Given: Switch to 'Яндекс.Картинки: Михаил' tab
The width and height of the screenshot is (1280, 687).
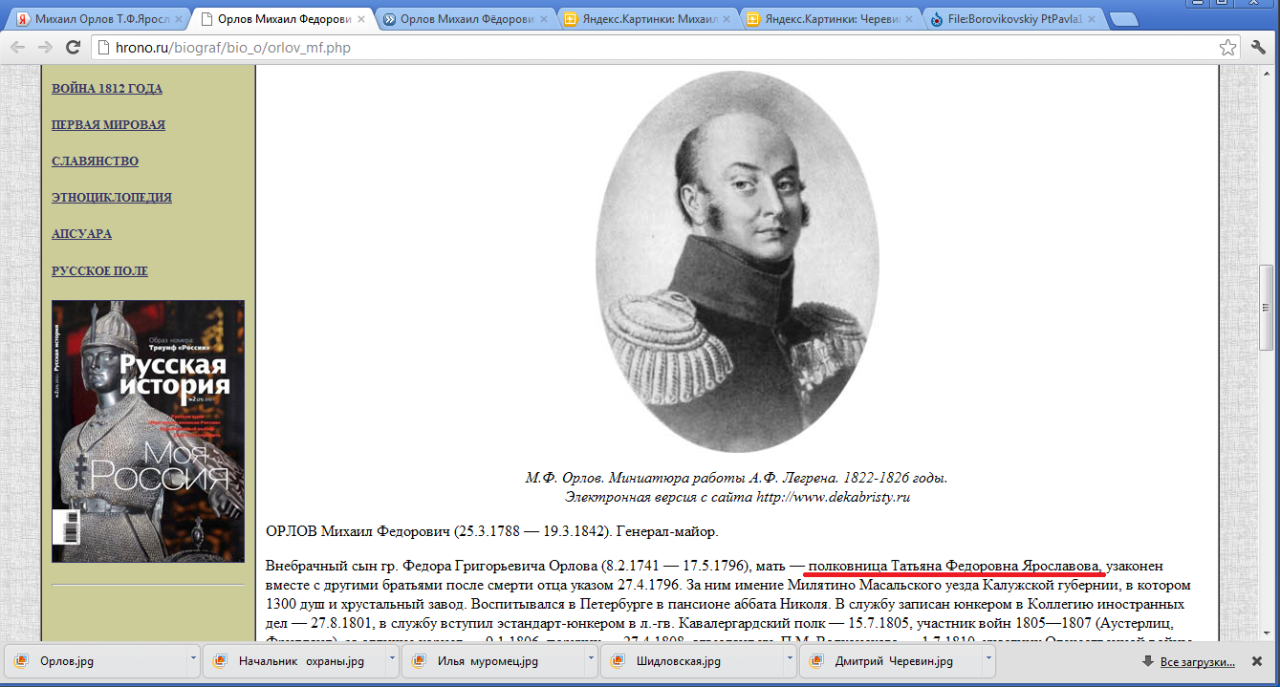Looking at the screenshot, I should click(650, 19).
